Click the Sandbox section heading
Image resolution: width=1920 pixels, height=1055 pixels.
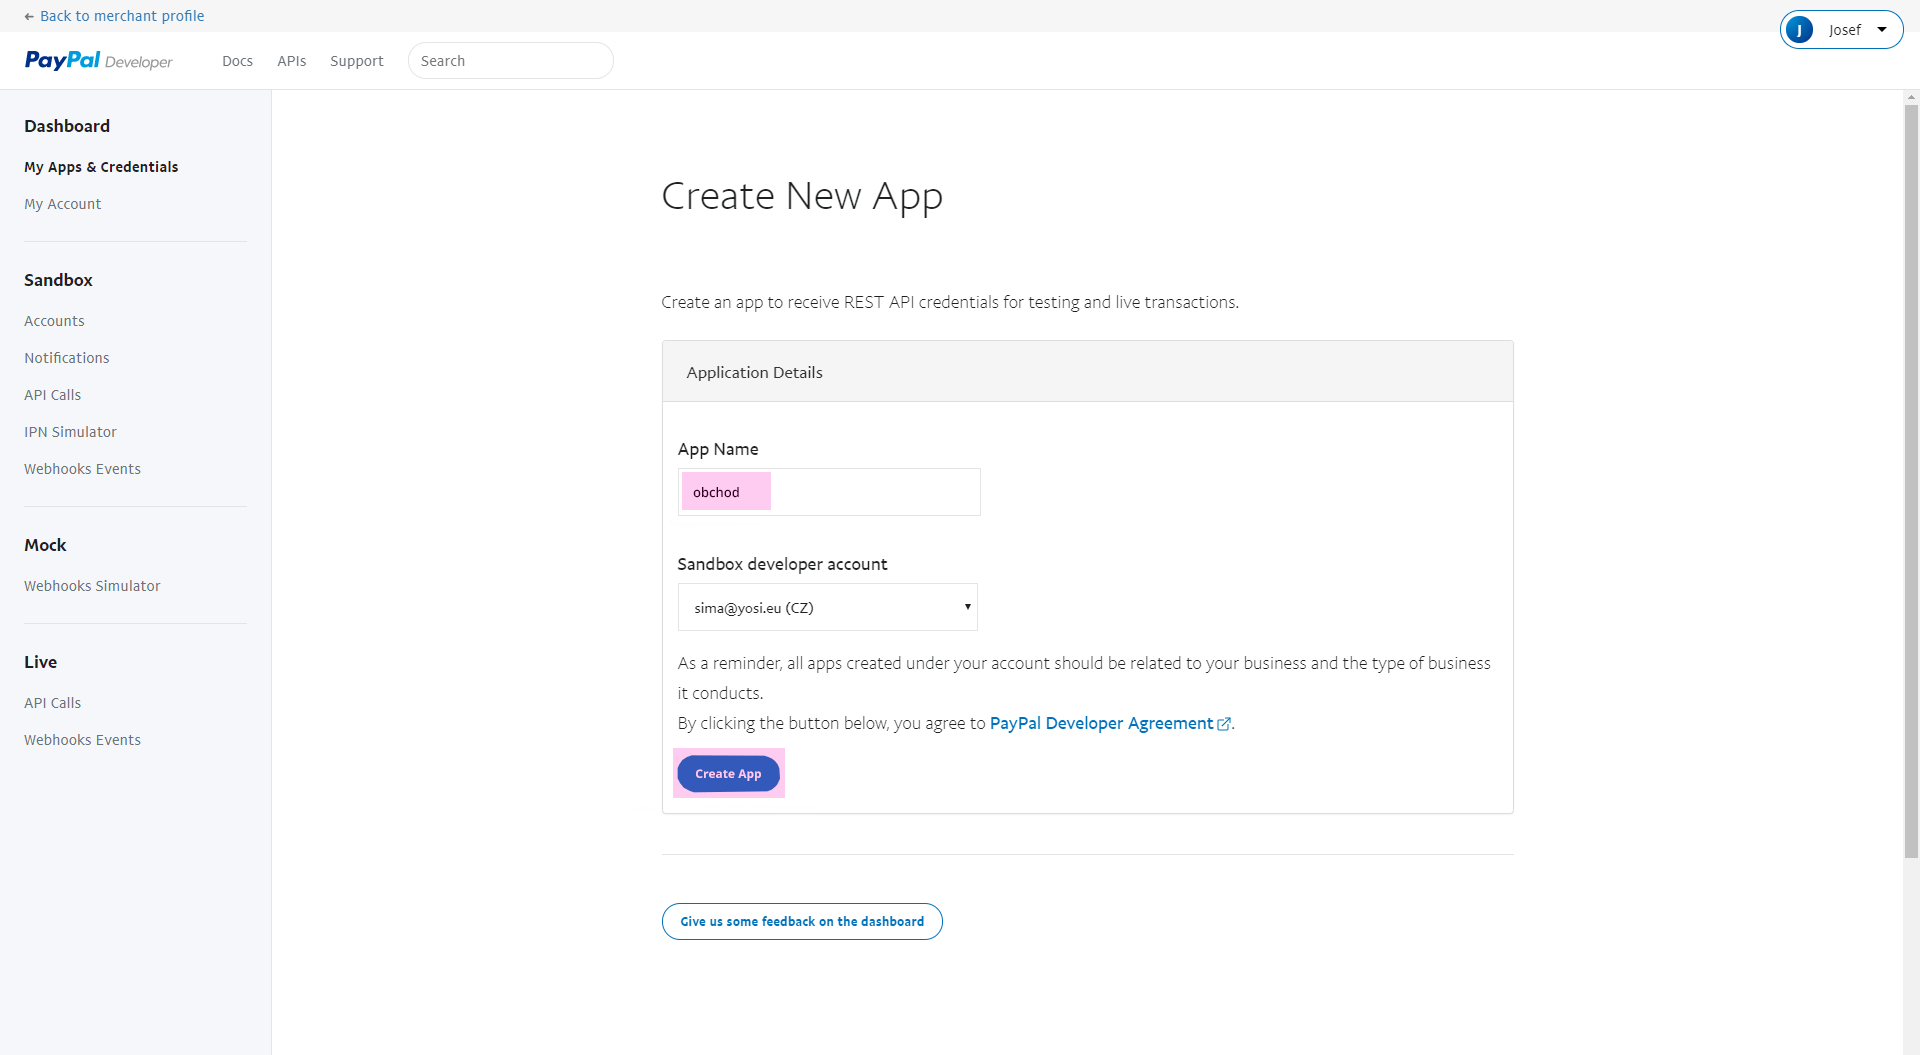click(58, 280)
